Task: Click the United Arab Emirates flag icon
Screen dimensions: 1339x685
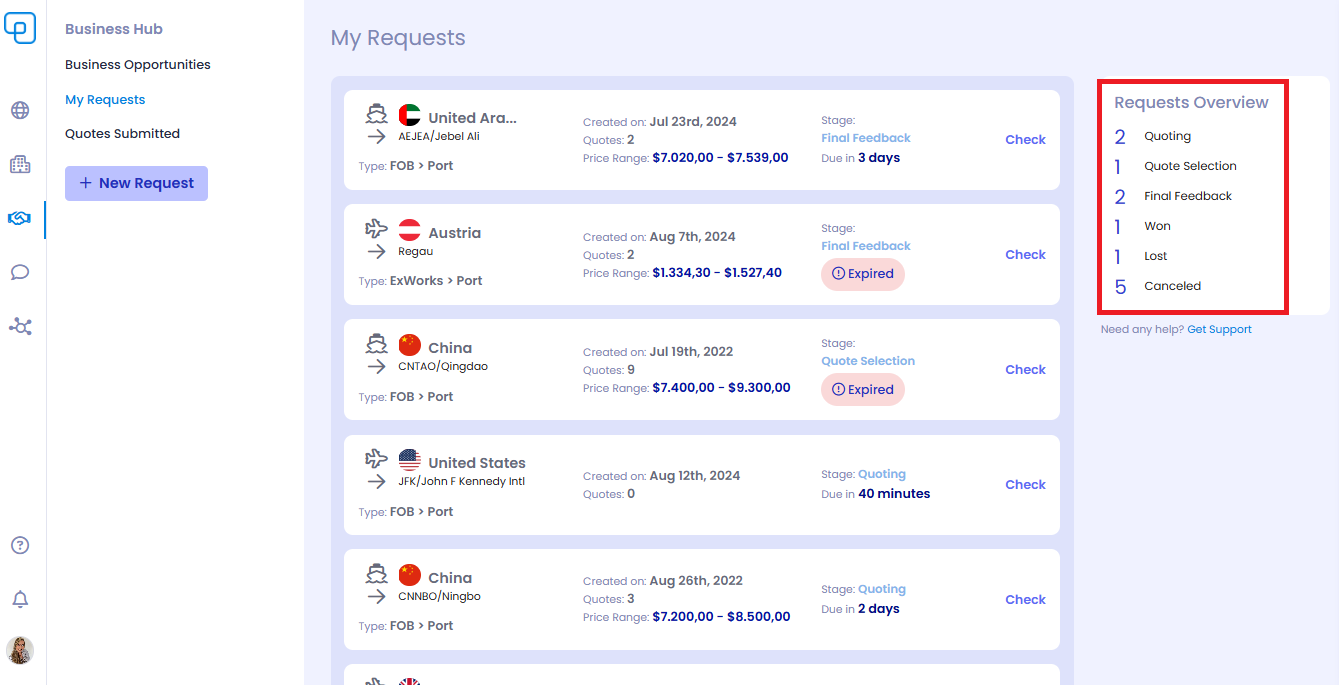Action: (410, 115)
